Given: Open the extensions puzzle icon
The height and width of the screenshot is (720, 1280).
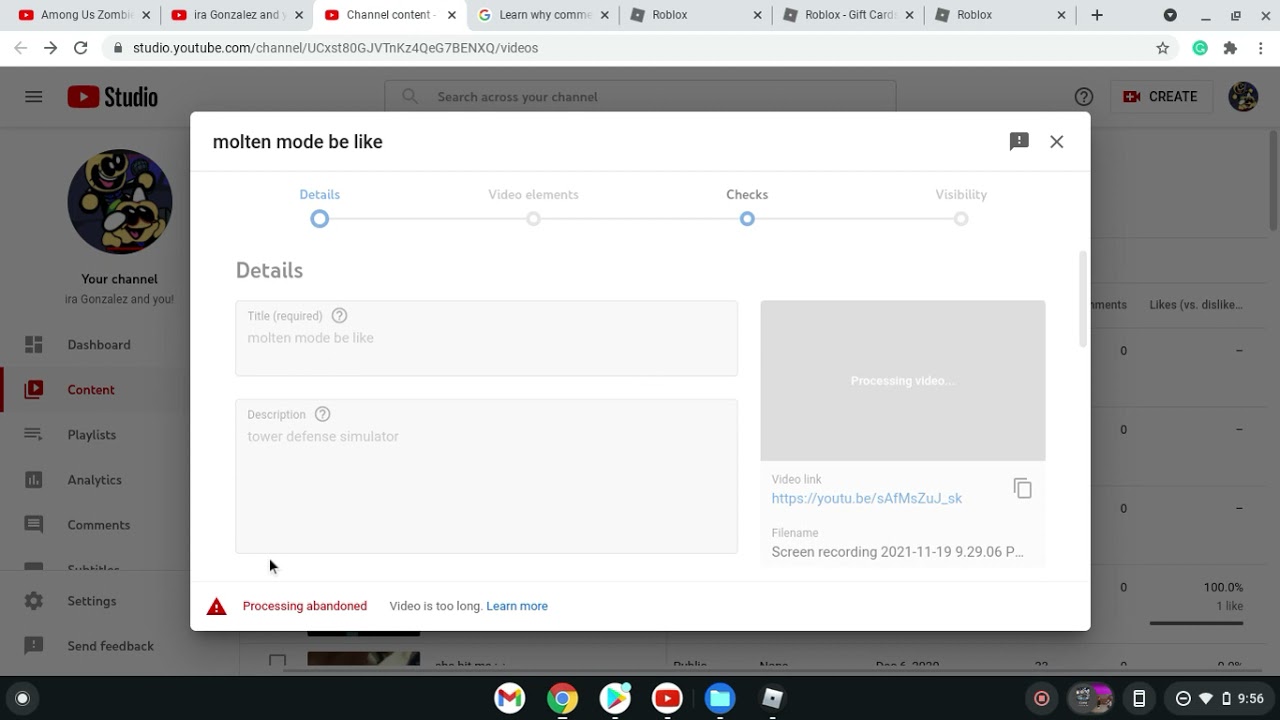Looking at the screenshot, I should coord(1230,48).
